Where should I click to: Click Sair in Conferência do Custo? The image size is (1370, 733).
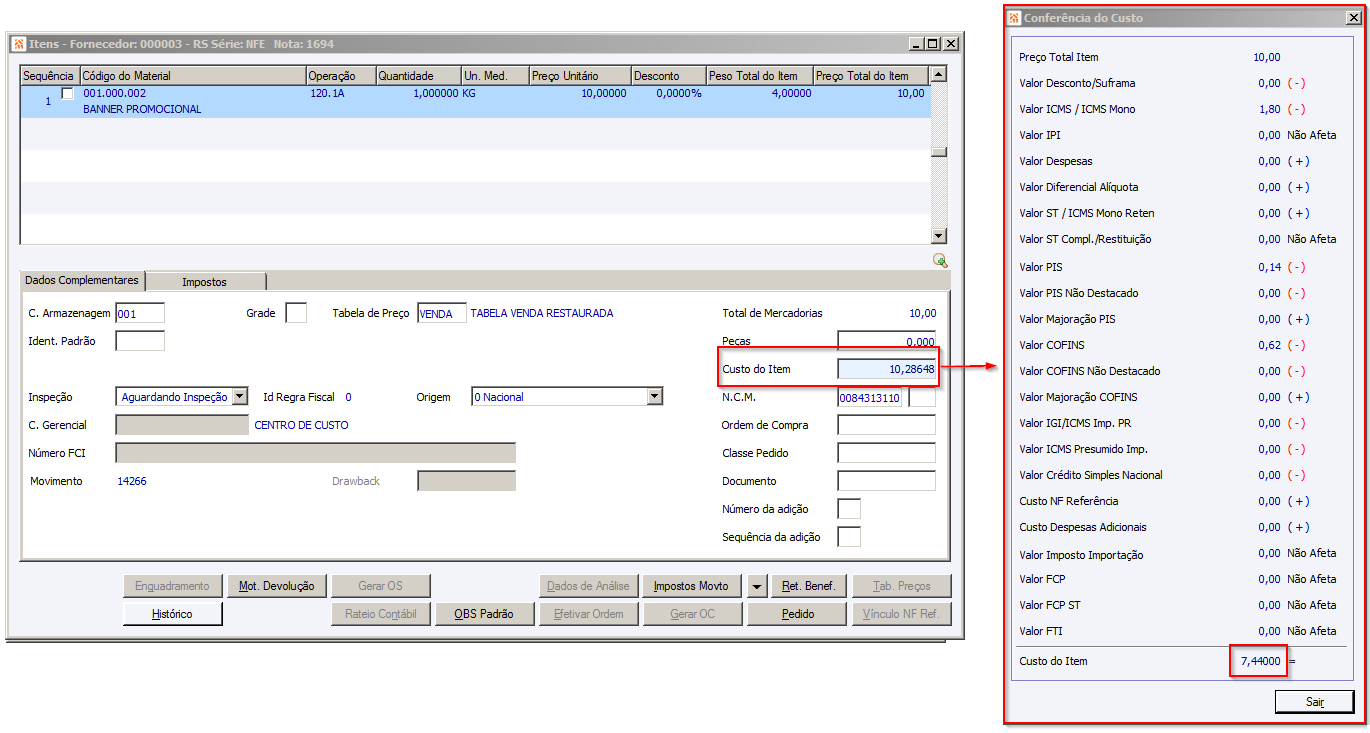pos(1315,702)
